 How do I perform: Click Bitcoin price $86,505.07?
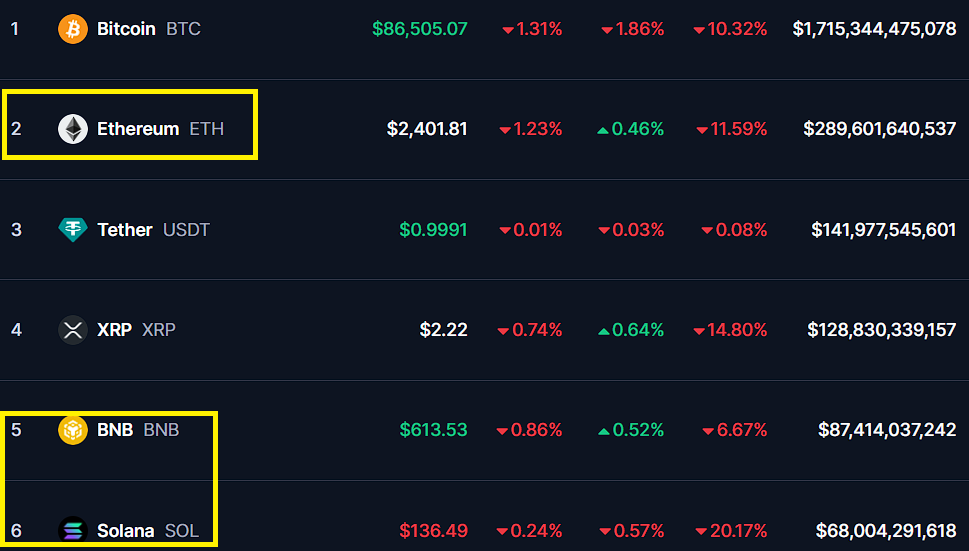pos(420,29)
